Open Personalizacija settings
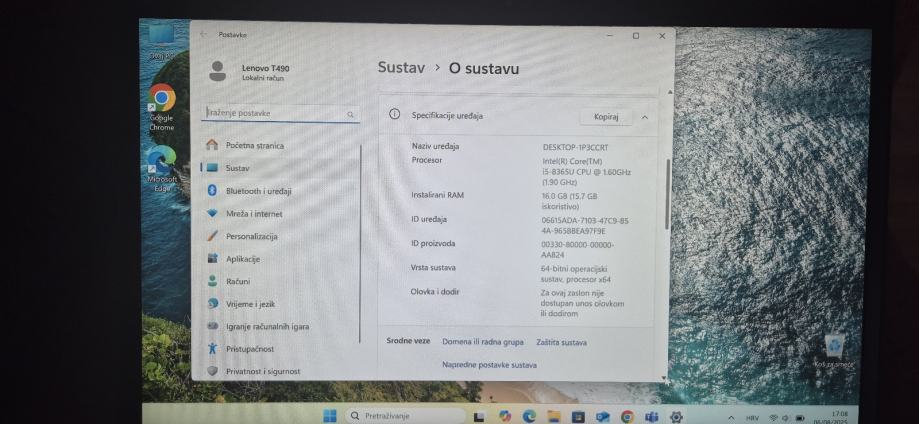Image resolution: width=919 pixels, height=424 pixels. (x=279, y=236)
